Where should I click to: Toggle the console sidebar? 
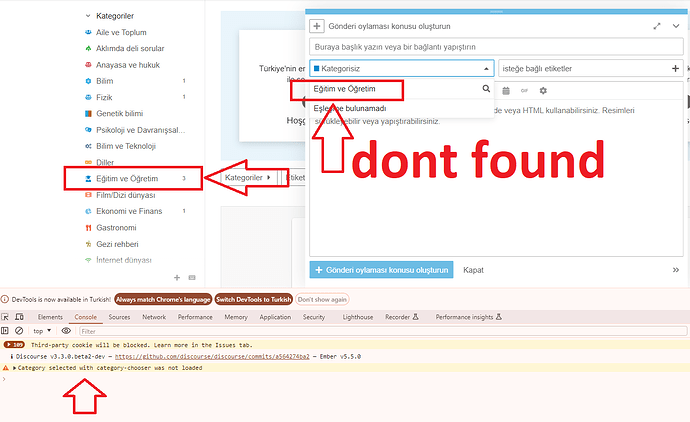5,330
